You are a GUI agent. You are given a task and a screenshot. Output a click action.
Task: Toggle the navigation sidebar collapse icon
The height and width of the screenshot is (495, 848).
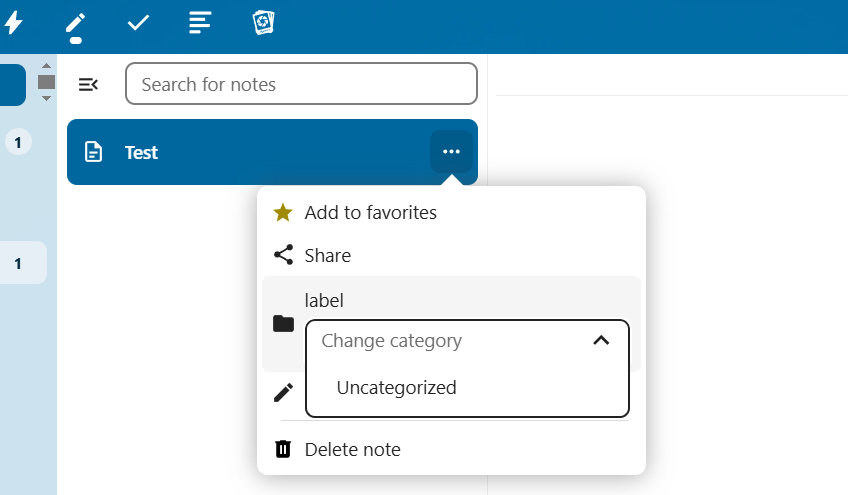[88, 84]
